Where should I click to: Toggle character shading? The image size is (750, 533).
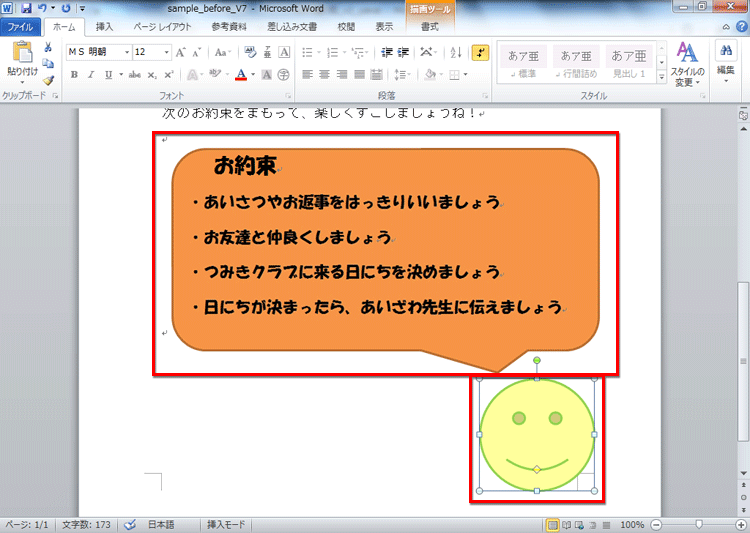click(x=267, y=75)
